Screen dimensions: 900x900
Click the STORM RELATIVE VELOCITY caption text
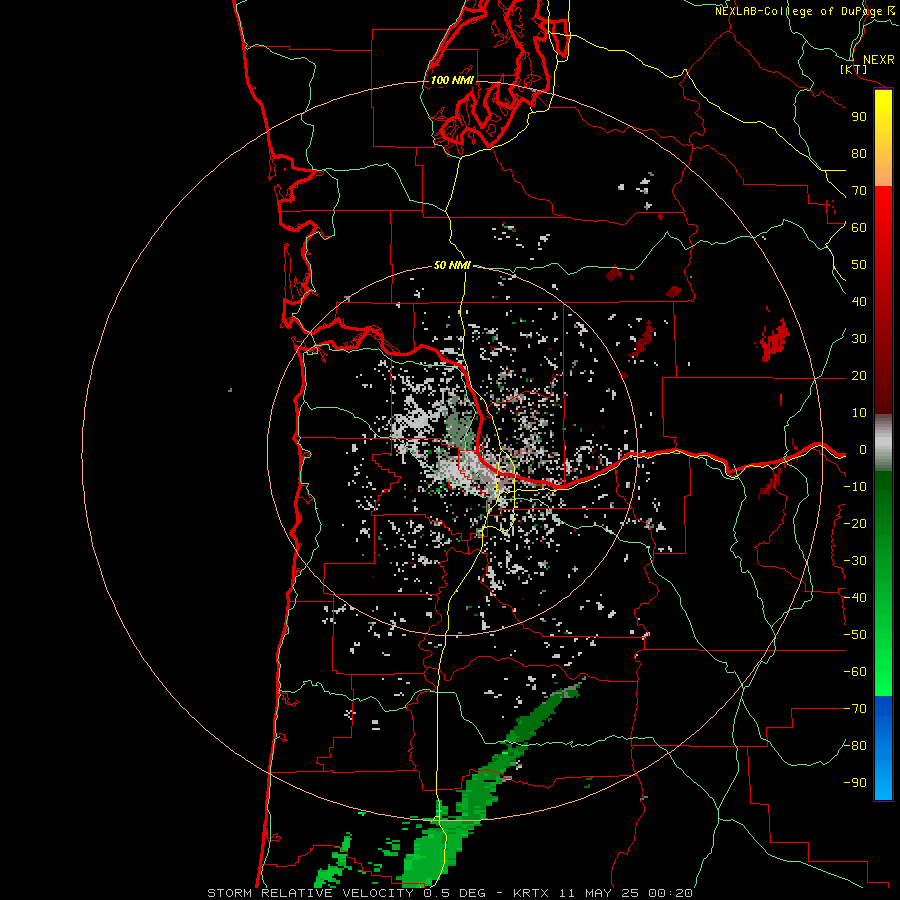coord(310,893)
